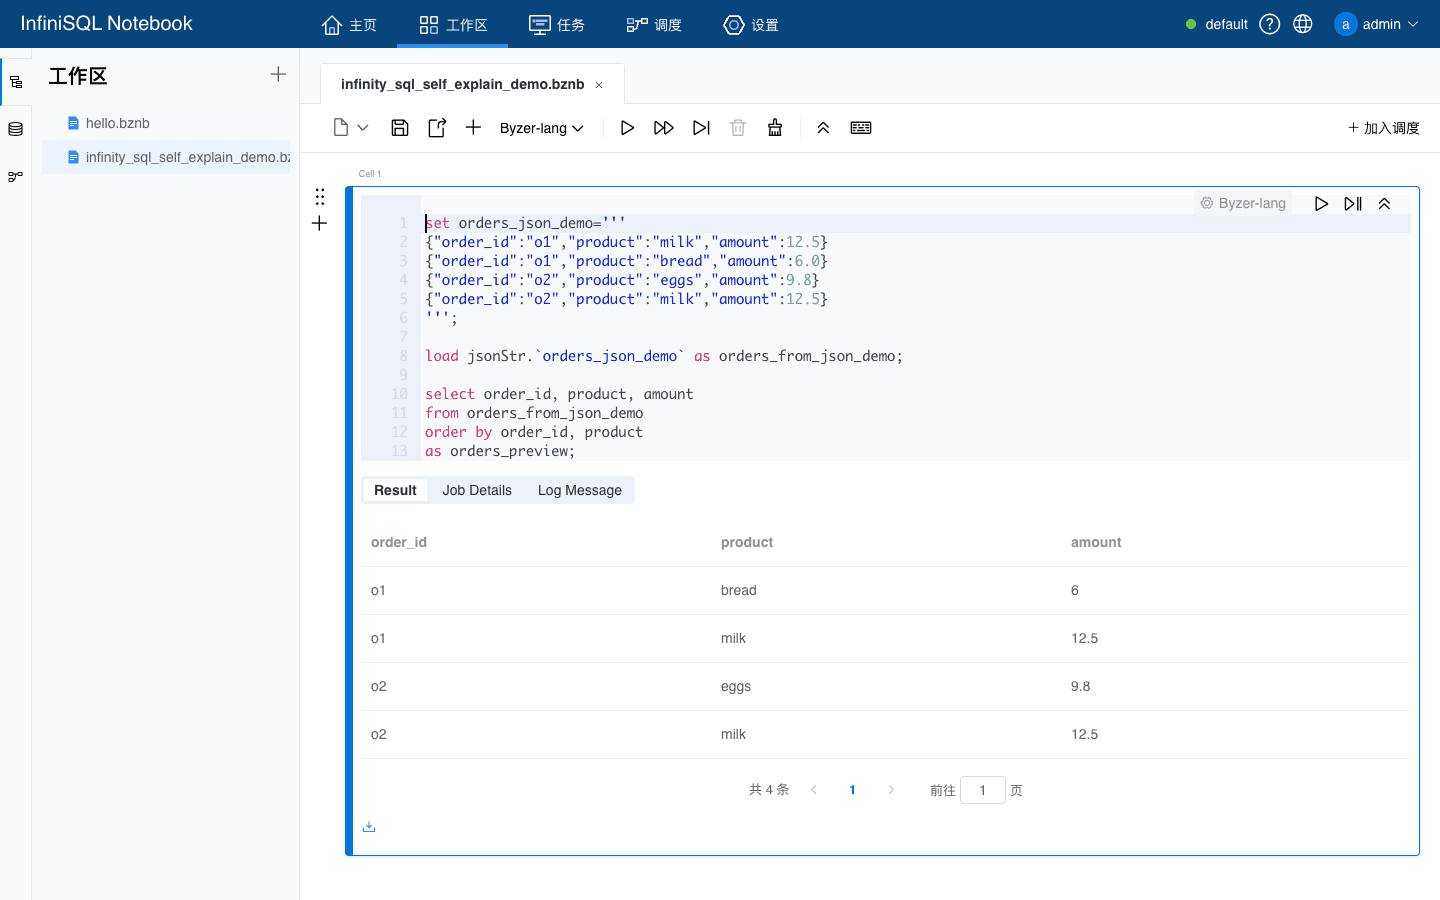Viewport: 1440px width, 900px height.
Task: Add a new cell from toolbar
Action: pos(473,127)
